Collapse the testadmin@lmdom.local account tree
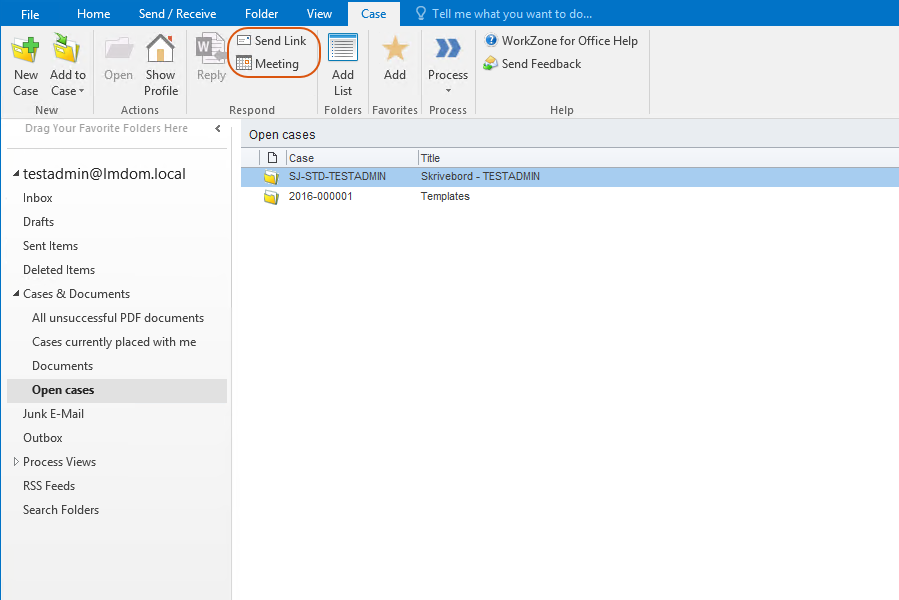 (16, 175)
